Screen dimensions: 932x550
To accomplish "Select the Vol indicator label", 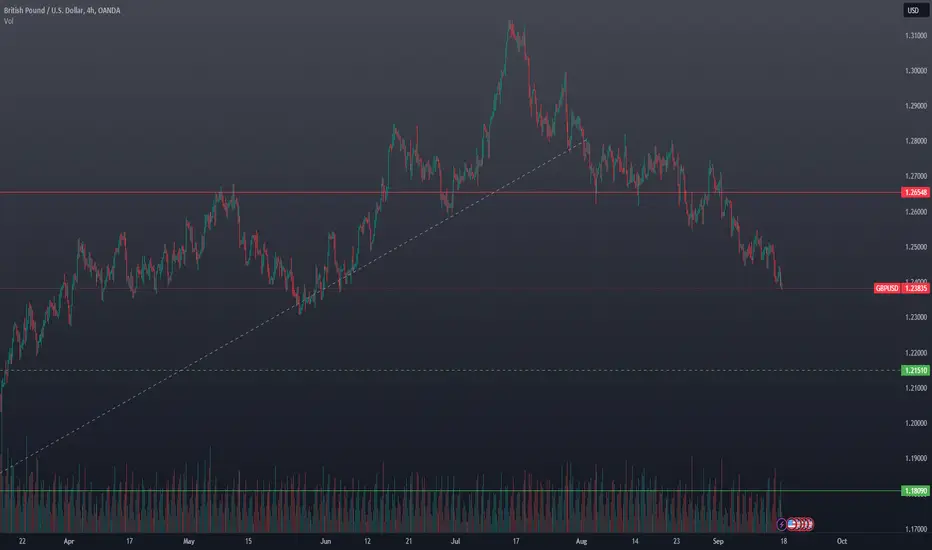I will click(x=8, y=21).
